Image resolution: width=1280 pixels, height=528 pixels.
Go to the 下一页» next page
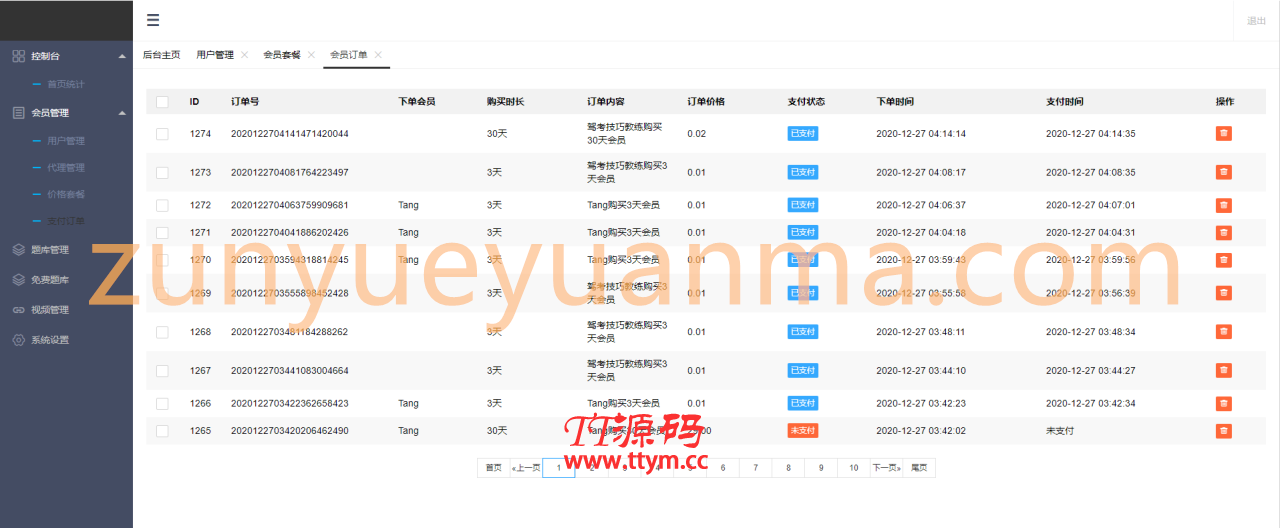[x=886, y=468]
